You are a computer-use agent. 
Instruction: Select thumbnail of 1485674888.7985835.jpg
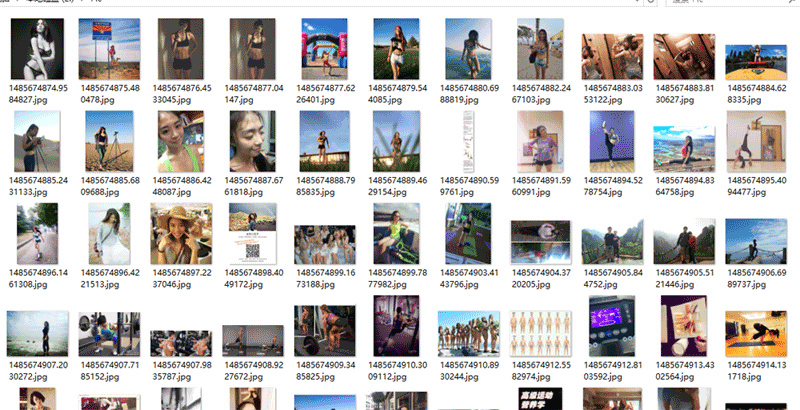[324, 141]
